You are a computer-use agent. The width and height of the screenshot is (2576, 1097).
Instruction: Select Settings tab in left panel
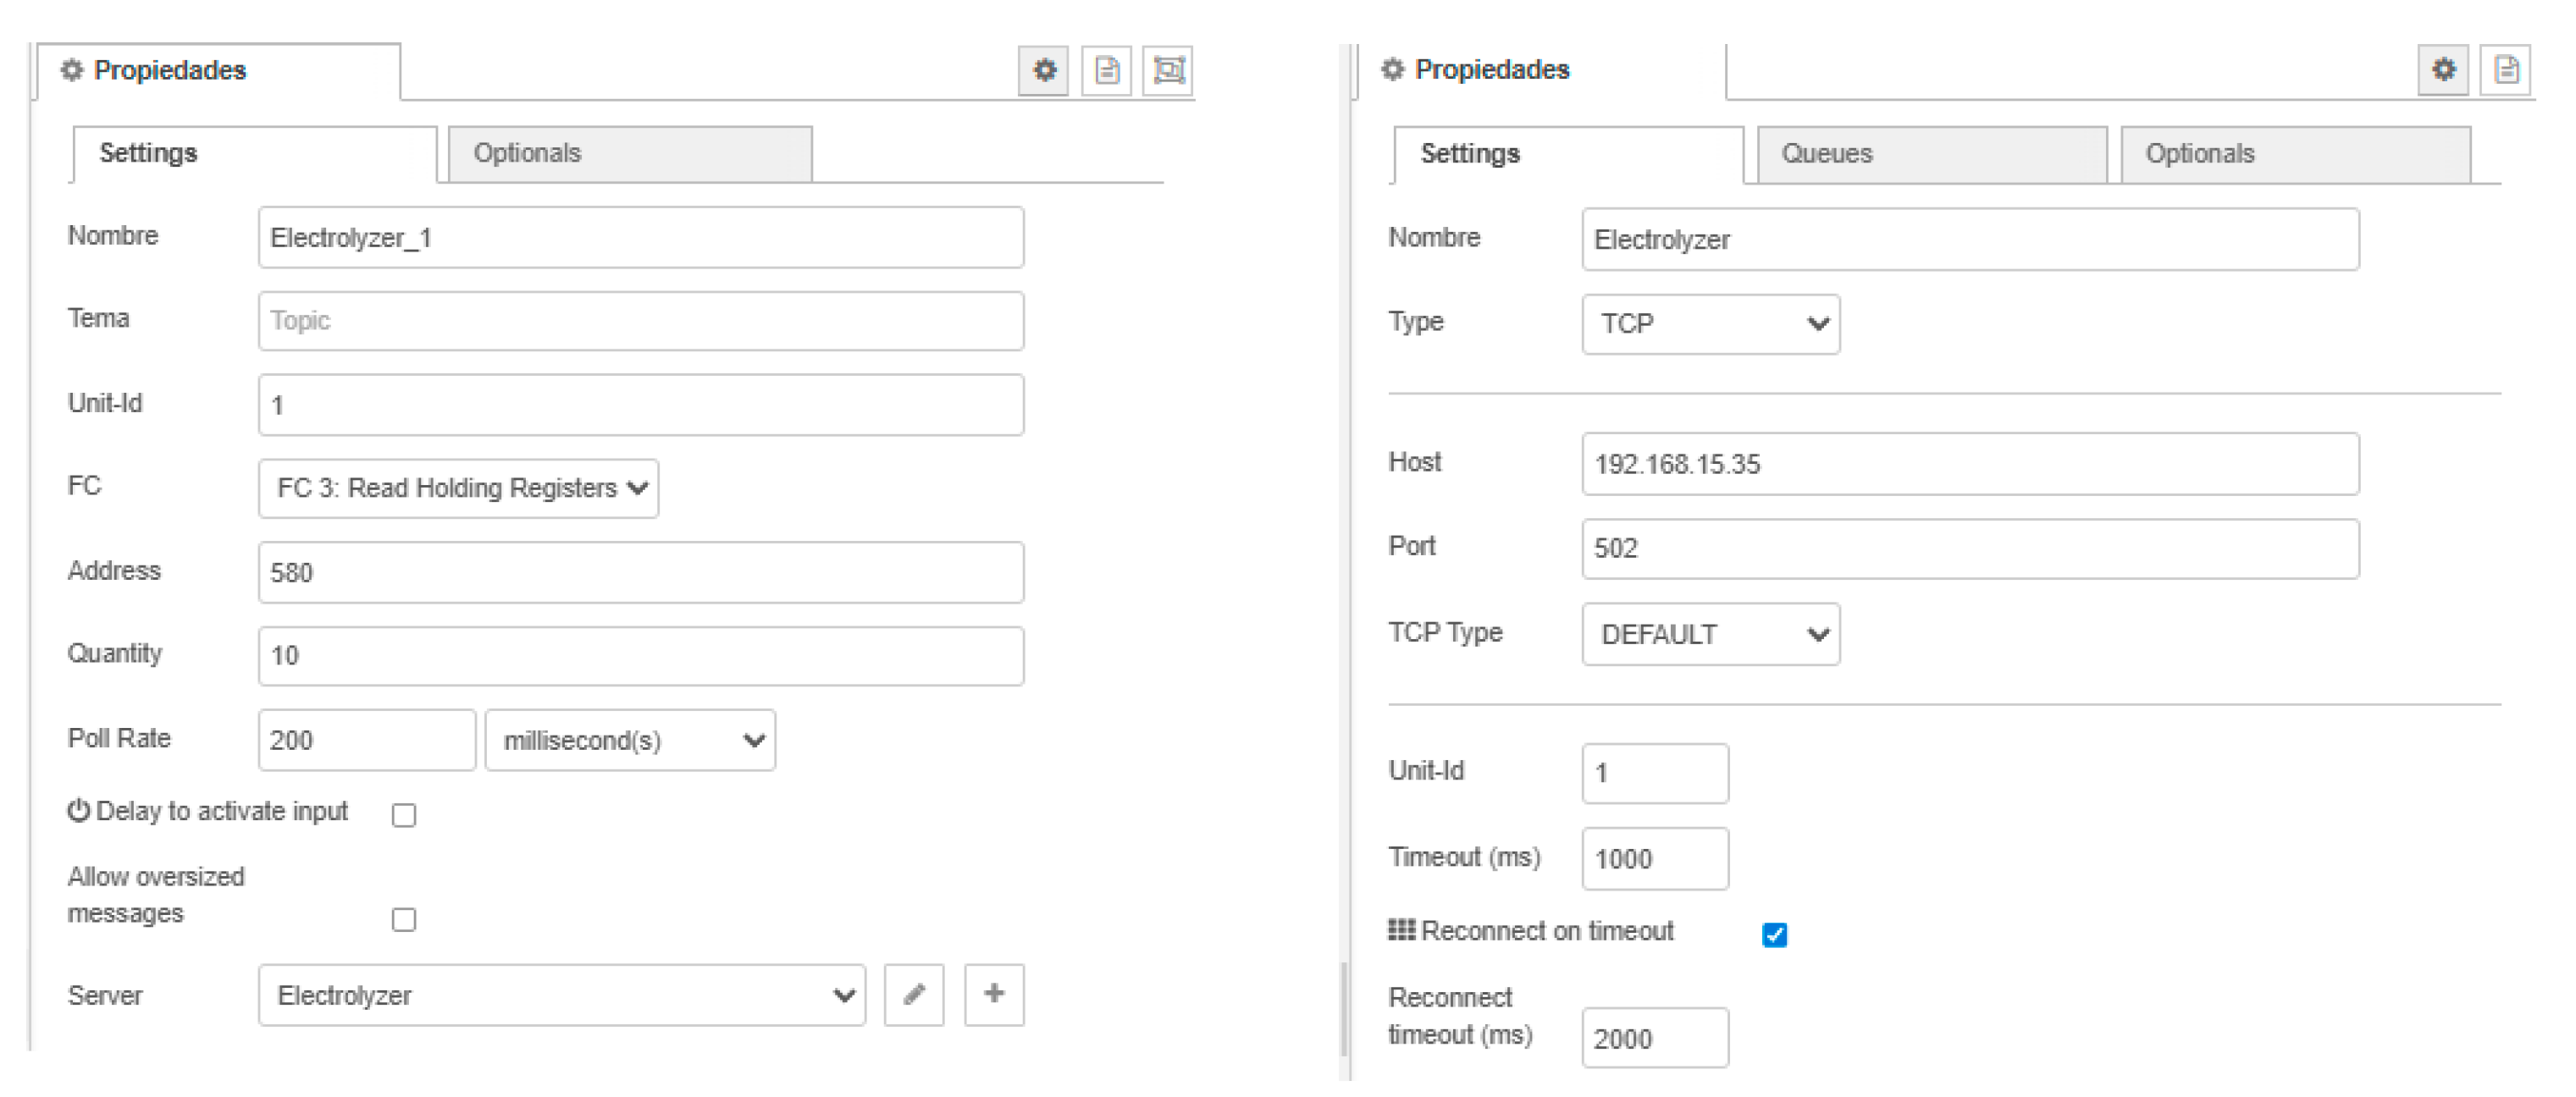254,154
